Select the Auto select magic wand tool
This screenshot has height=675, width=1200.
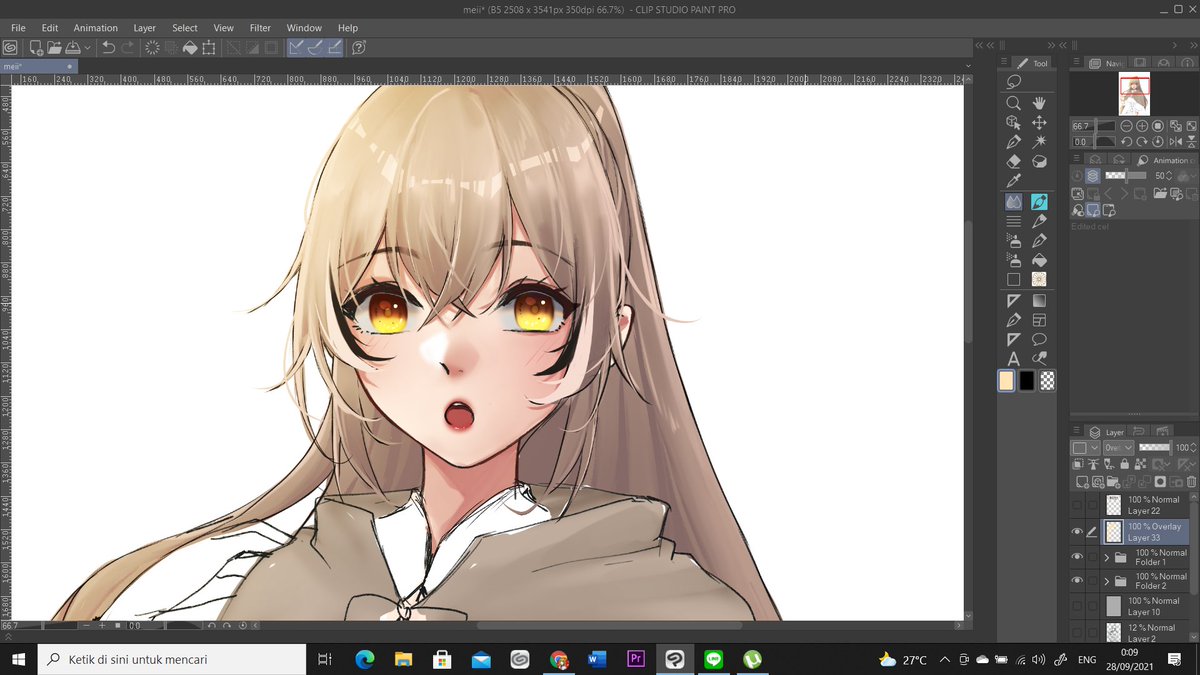pyautogui.click(x=1039, y=142)
